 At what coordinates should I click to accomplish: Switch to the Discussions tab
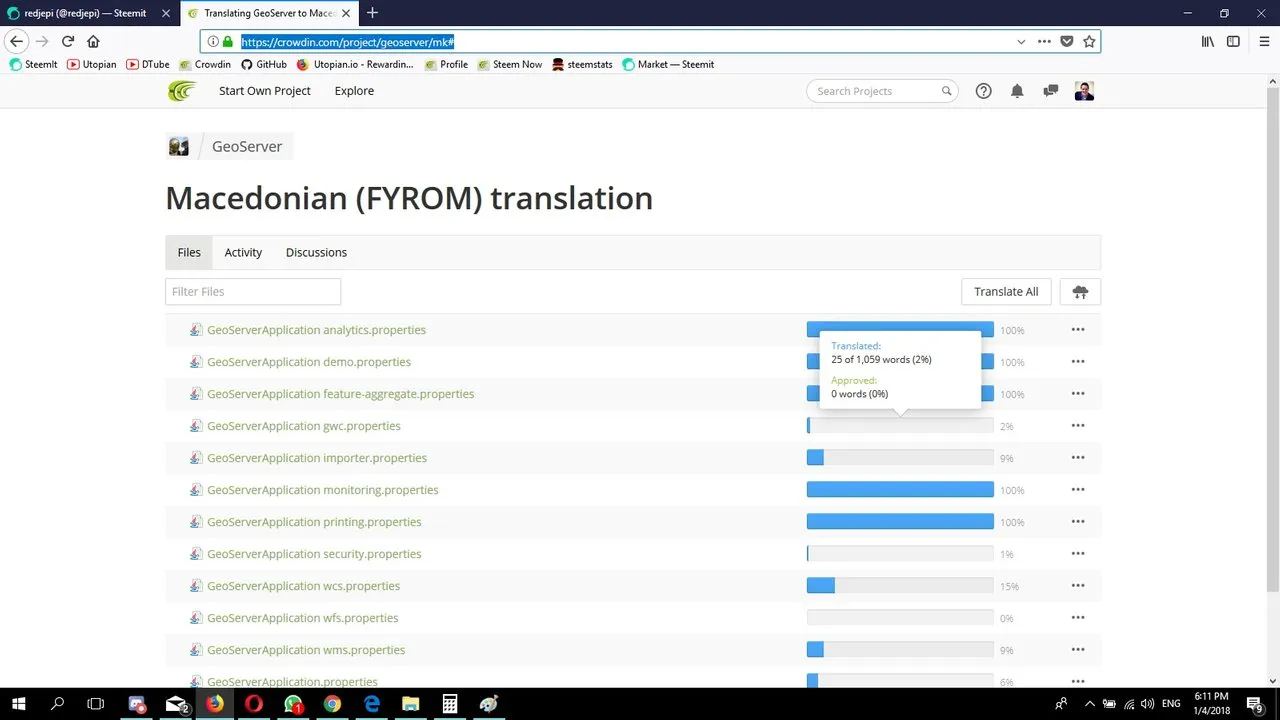(x=316, y=252)
